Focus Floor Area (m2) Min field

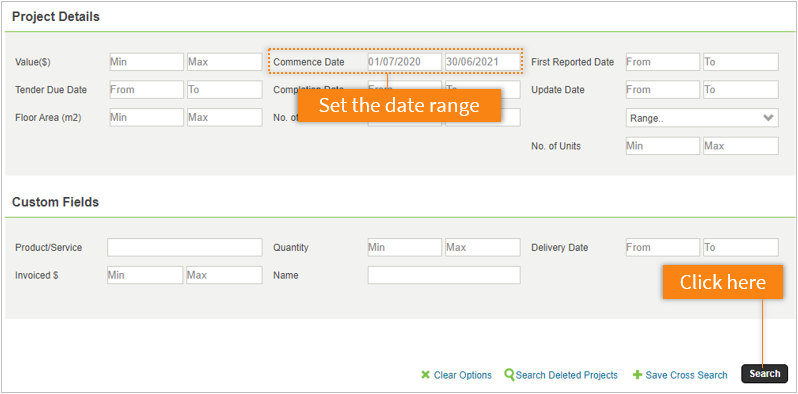pos(147,117)
